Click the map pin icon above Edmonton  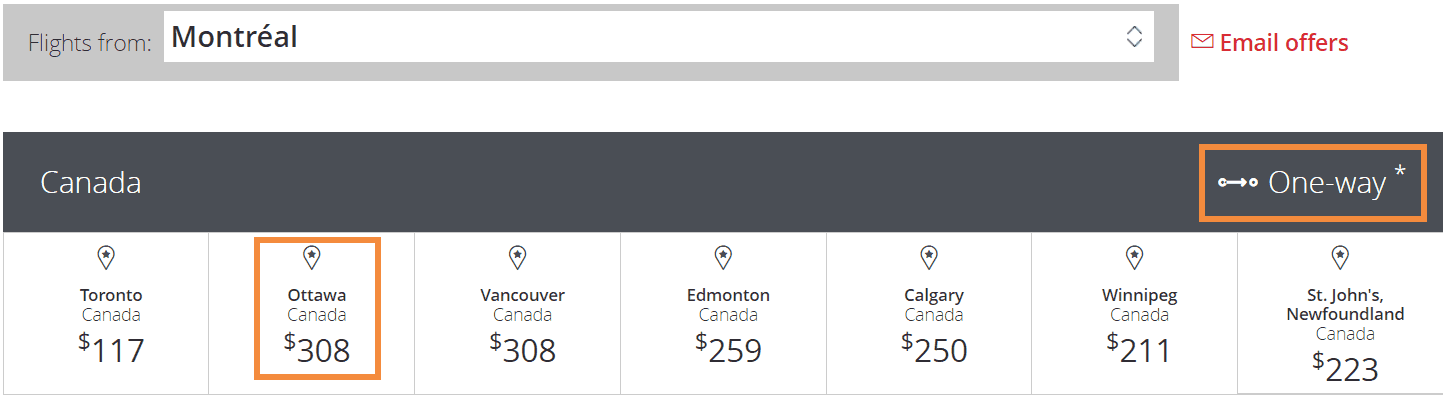click(724, 258)
